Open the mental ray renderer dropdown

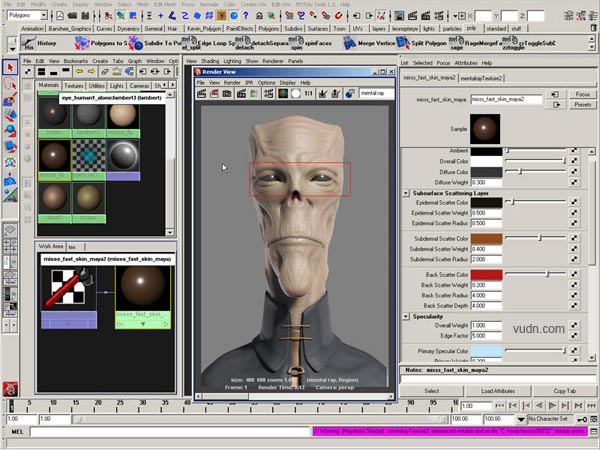(x=377, y=93)
